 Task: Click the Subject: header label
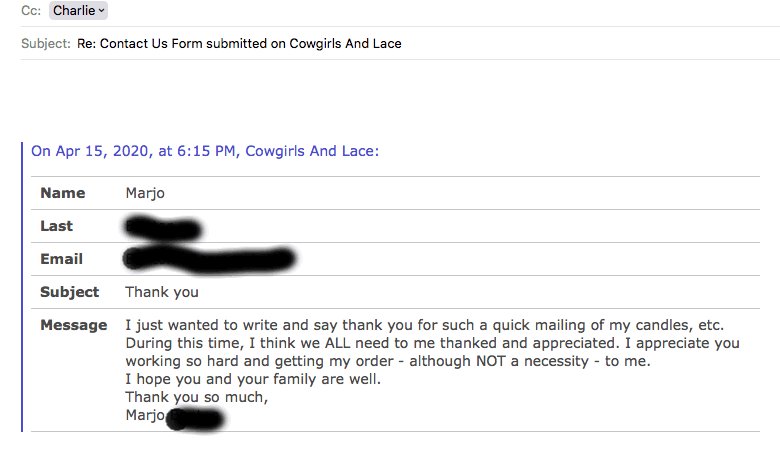tap(46, 44)
